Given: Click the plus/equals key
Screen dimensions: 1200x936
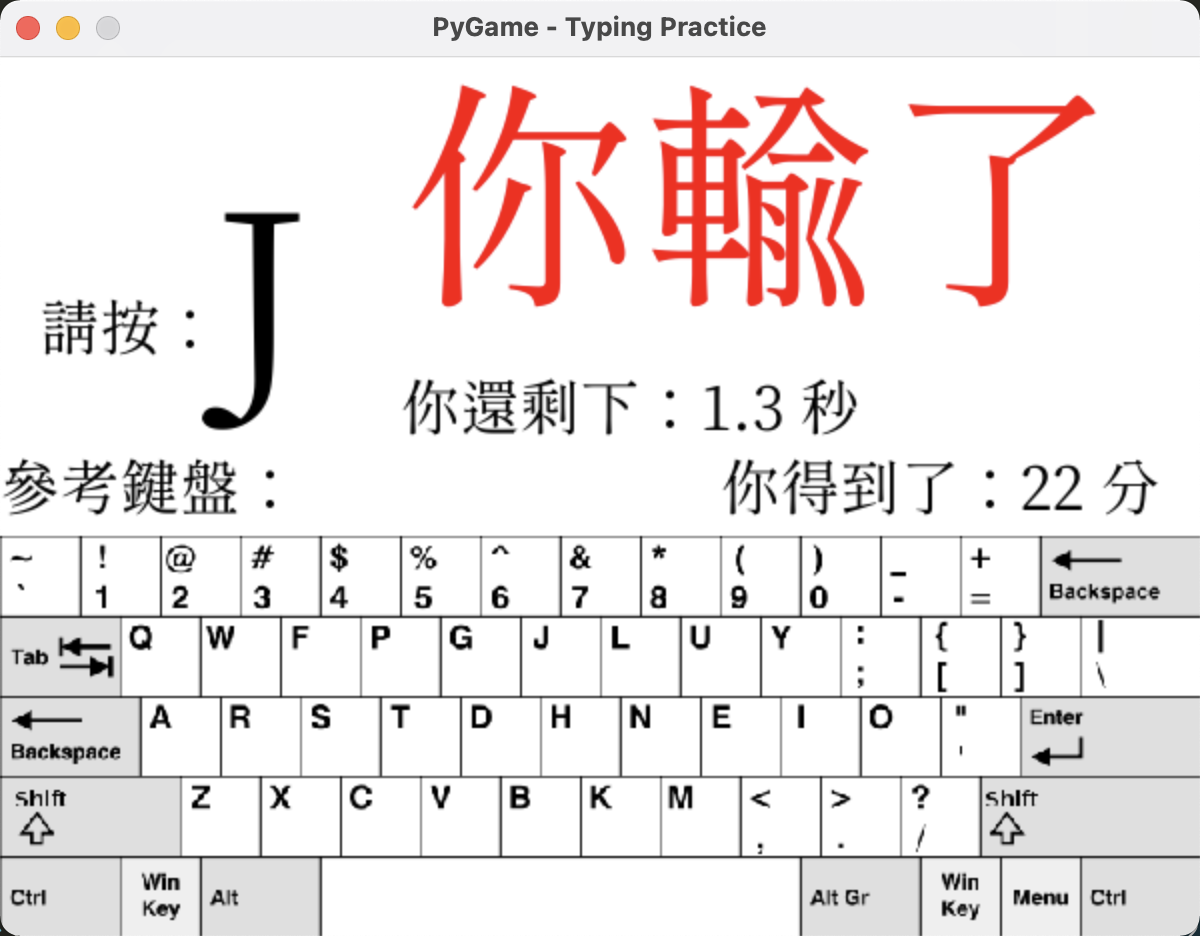Looking at the screenshot, I should (1001, 577).
